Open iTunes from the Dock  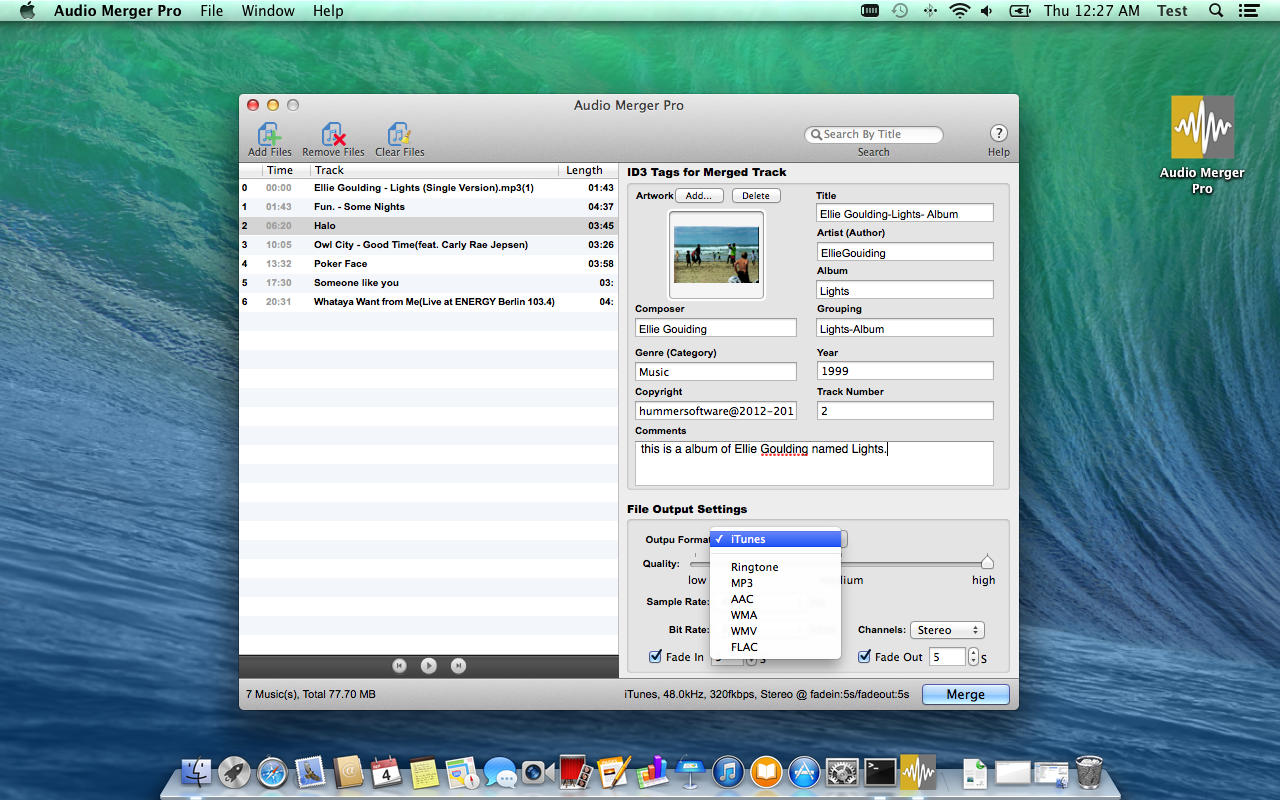tap(728, 772)
